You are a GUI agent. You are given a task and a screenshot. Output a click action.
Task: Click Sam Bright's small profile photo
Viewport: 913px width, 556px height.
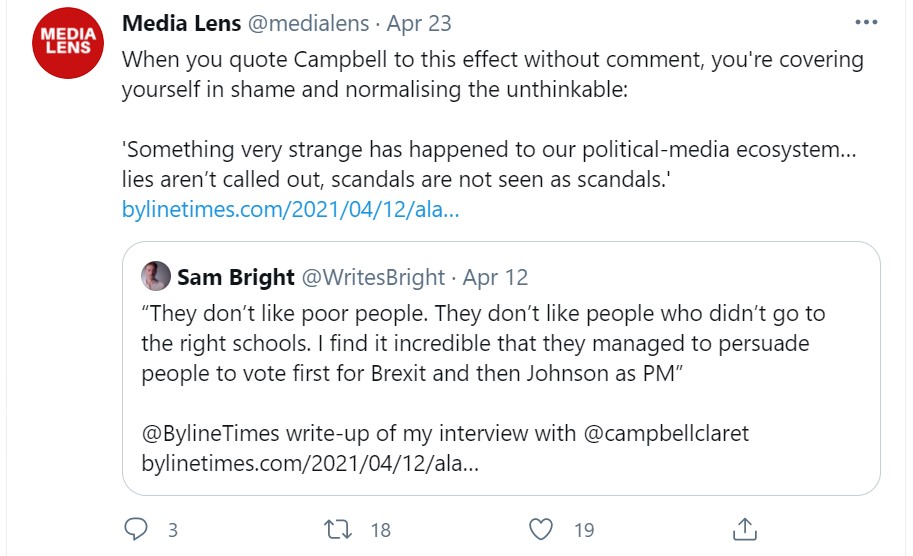point(156,277)
